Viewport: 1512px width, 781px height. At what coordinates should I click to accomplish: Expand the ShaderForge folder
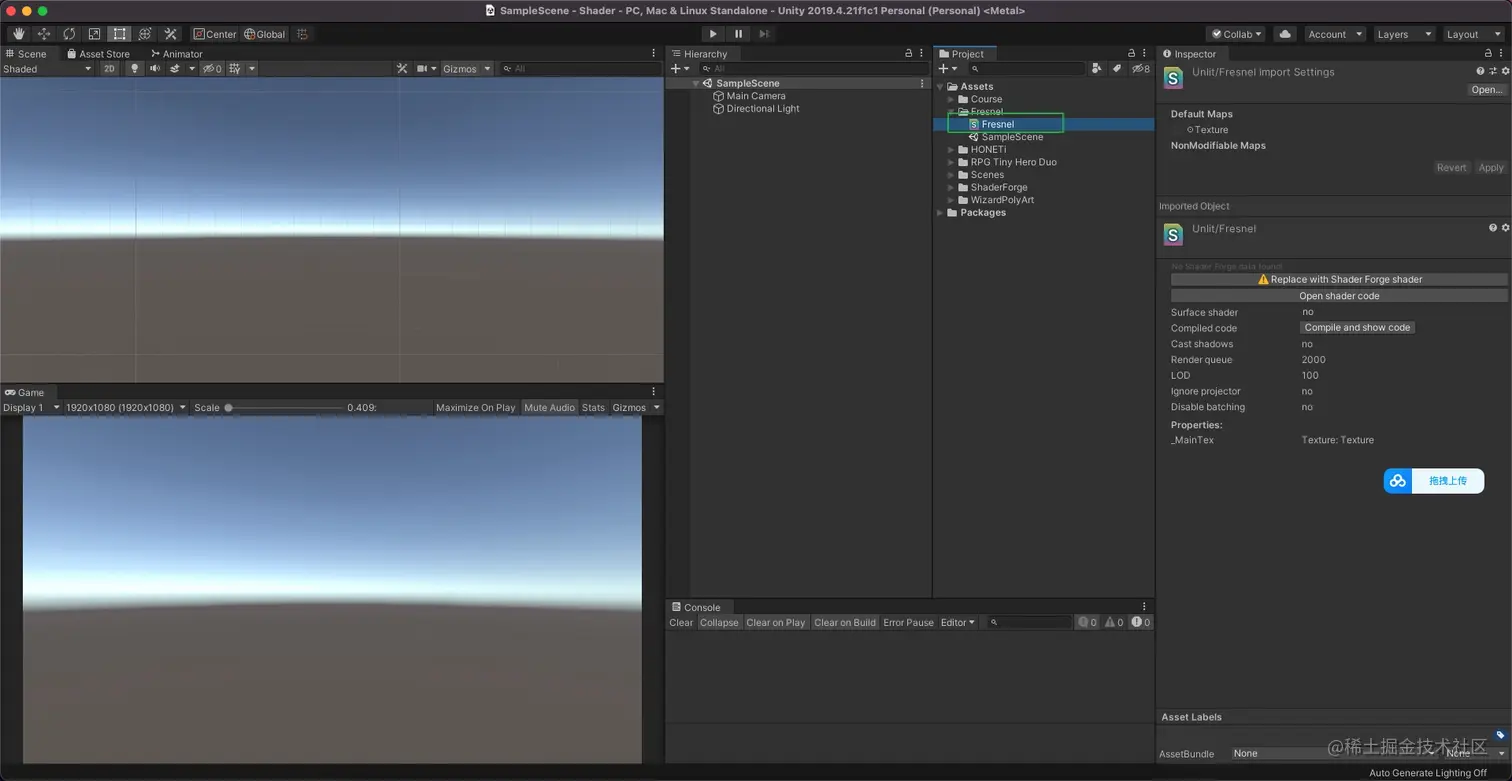(951, 188)
